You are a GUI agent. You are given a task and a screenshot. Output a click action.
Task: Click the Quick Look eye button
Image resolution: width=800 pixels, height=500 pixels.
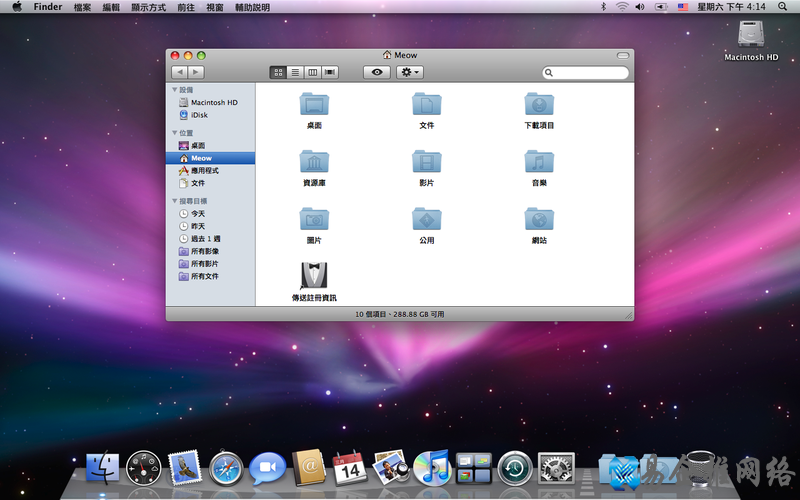click(x=377, y=72)
